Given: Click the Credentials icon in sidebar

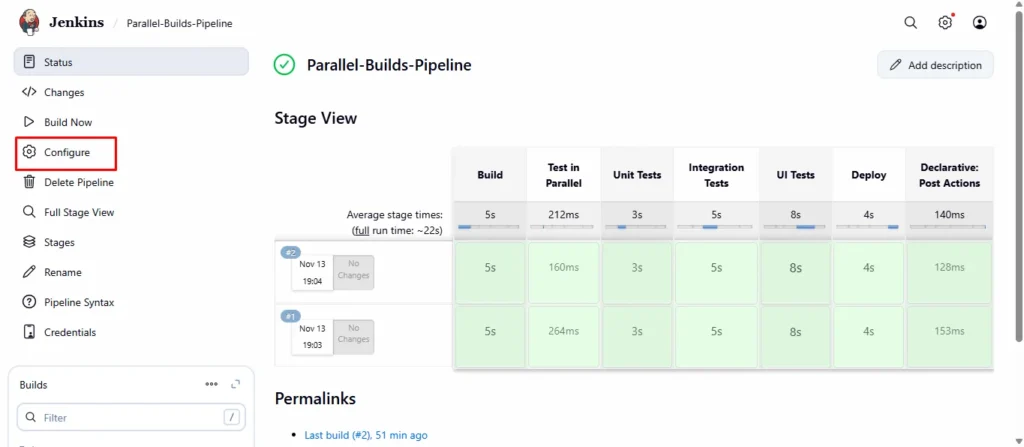Looking at the screenshot, I should 29,332.
